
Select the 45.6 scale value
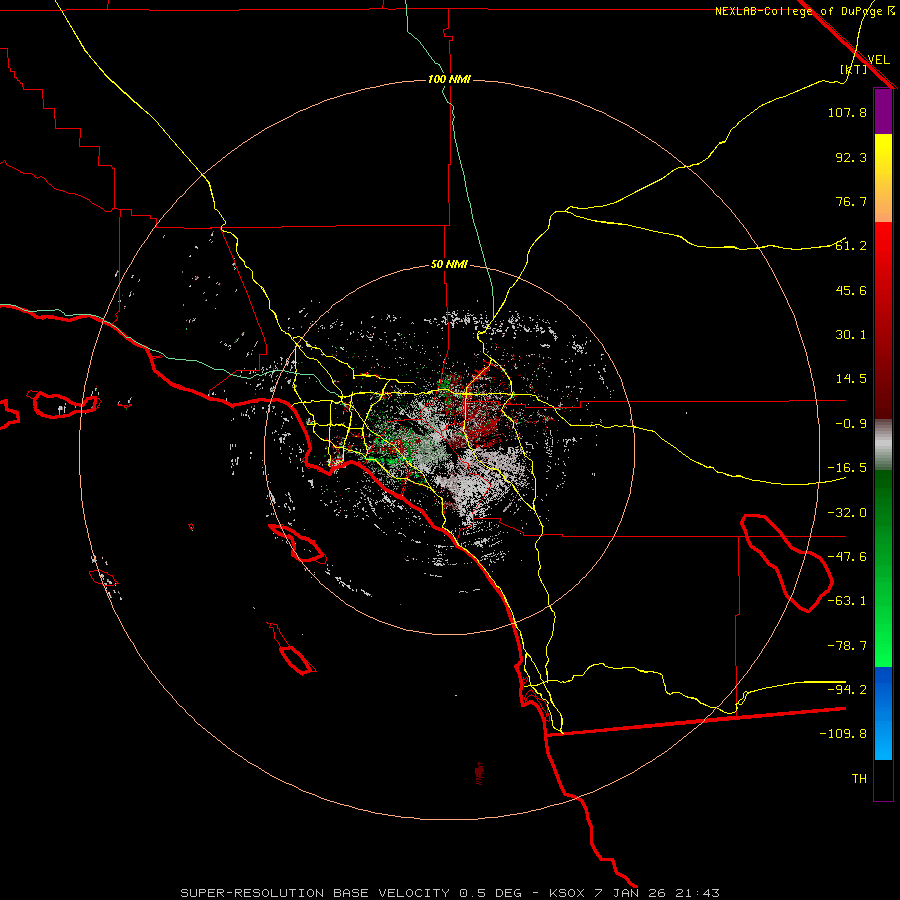pyautogui.click(x=851, y=290)
